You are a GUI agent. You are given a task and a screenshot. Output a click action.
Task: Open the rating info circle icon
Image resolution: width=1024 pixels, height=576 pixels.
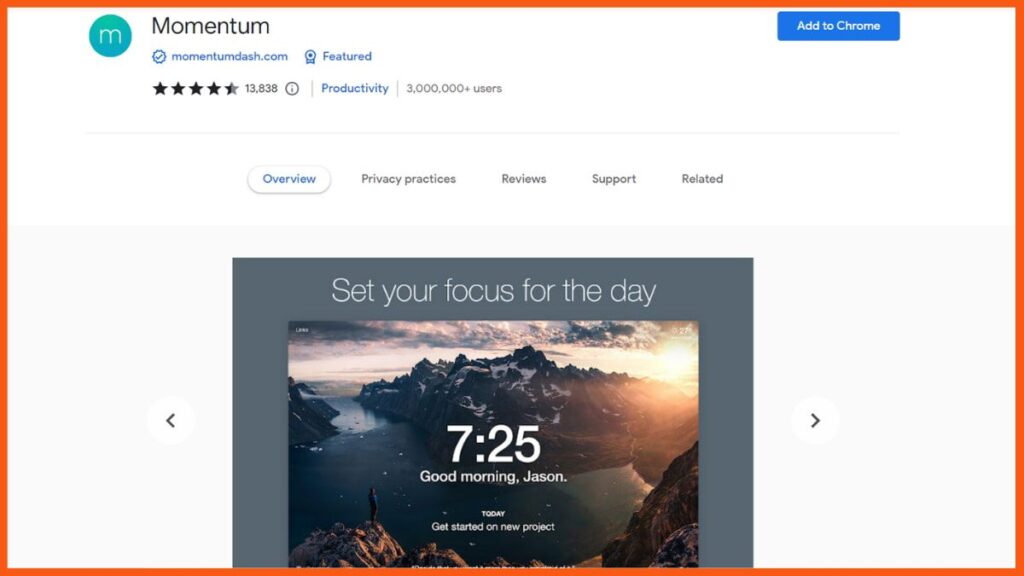coord(292,89)
